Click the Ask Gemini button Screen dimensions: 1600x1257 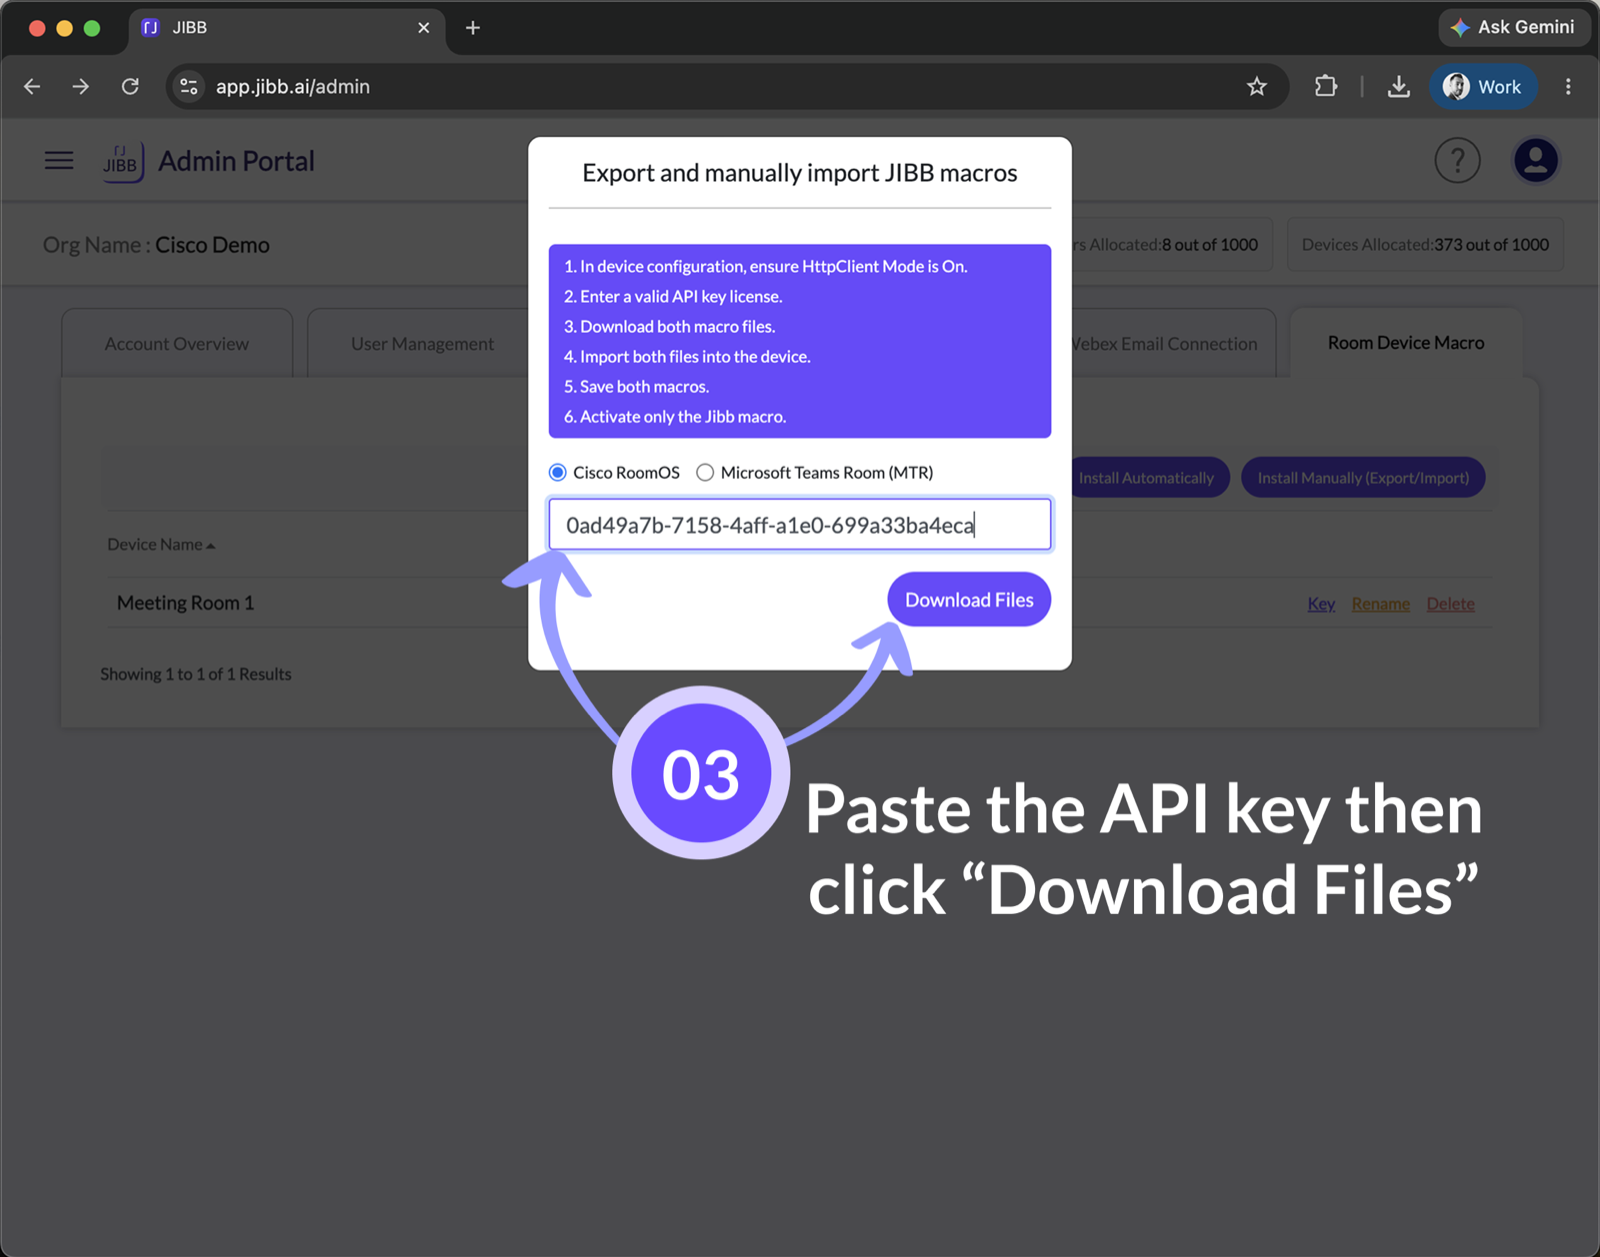[1514, 27]
